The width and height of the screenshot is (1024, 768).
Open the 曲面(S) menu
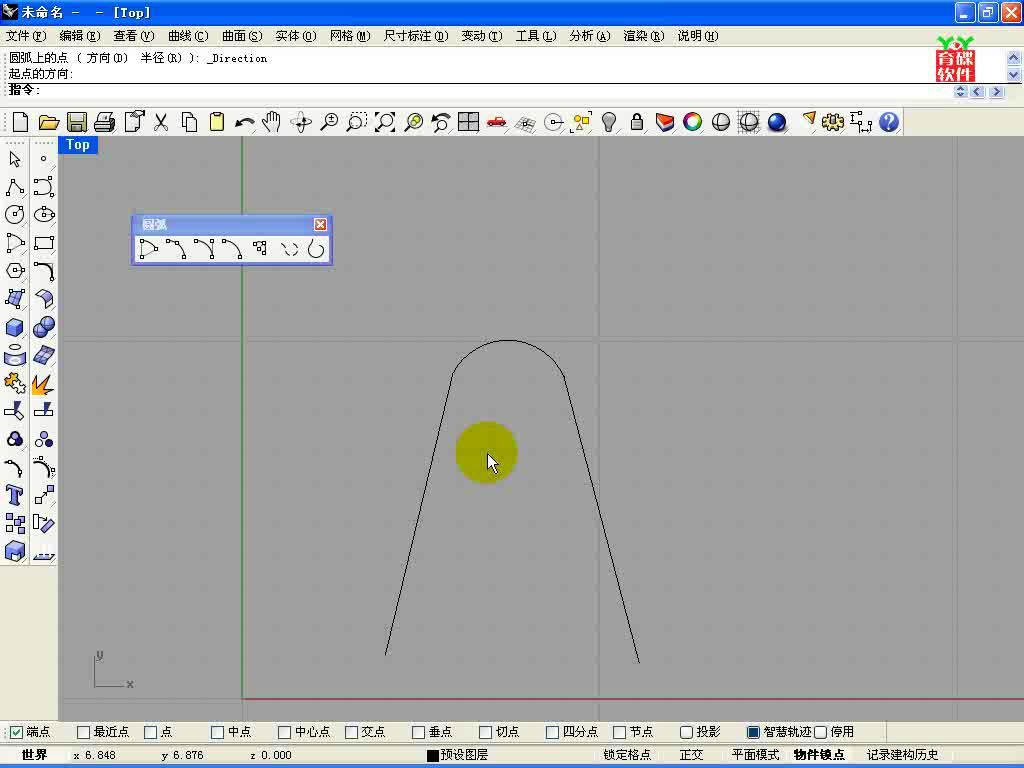pyautogui.click(x=242, y=36)
